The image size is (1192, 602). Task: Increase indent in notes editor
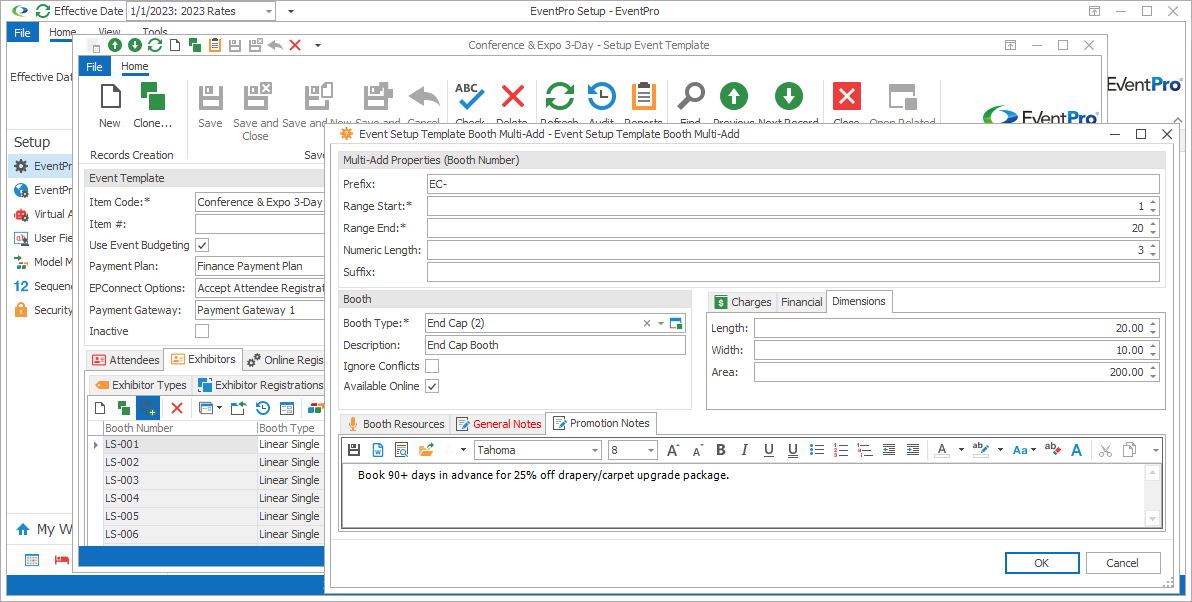(x=913, y=450)
